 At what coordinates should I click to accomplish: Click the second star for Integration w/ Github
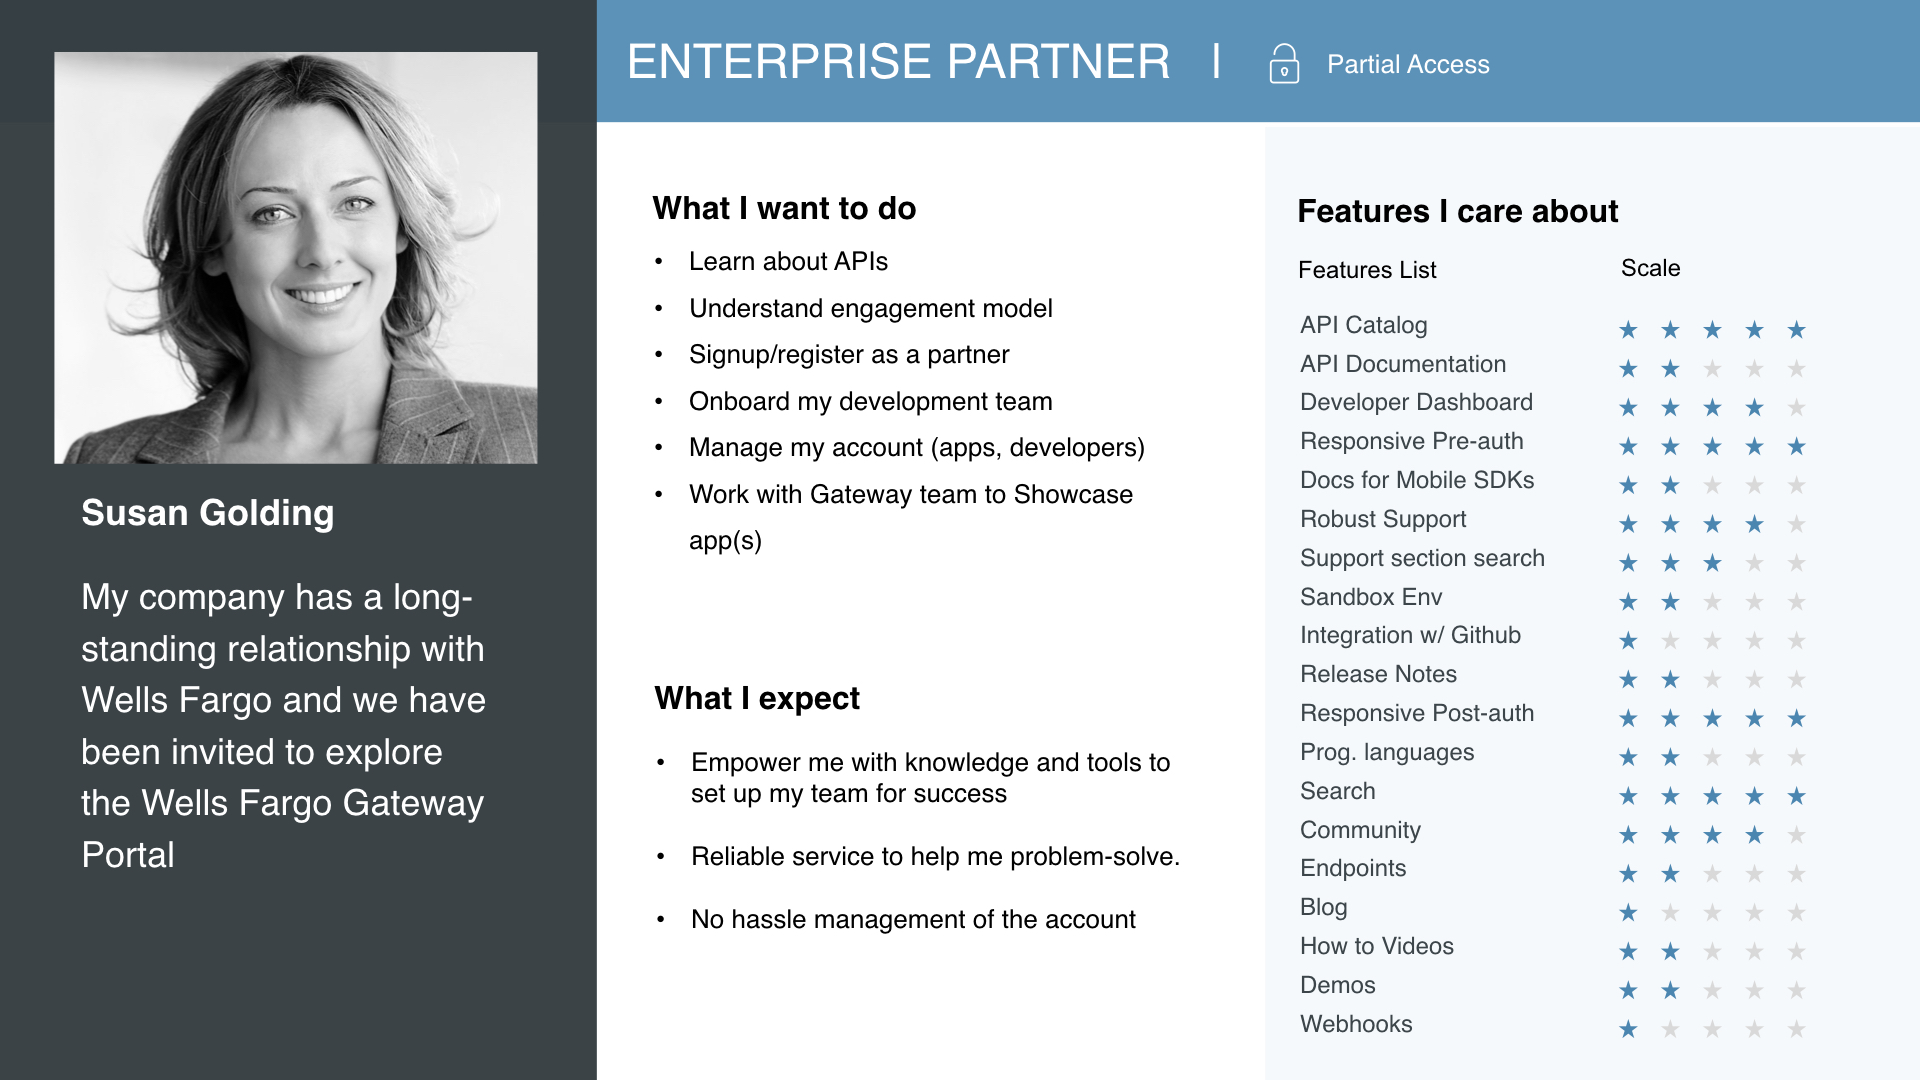(x=1670, y=641)
